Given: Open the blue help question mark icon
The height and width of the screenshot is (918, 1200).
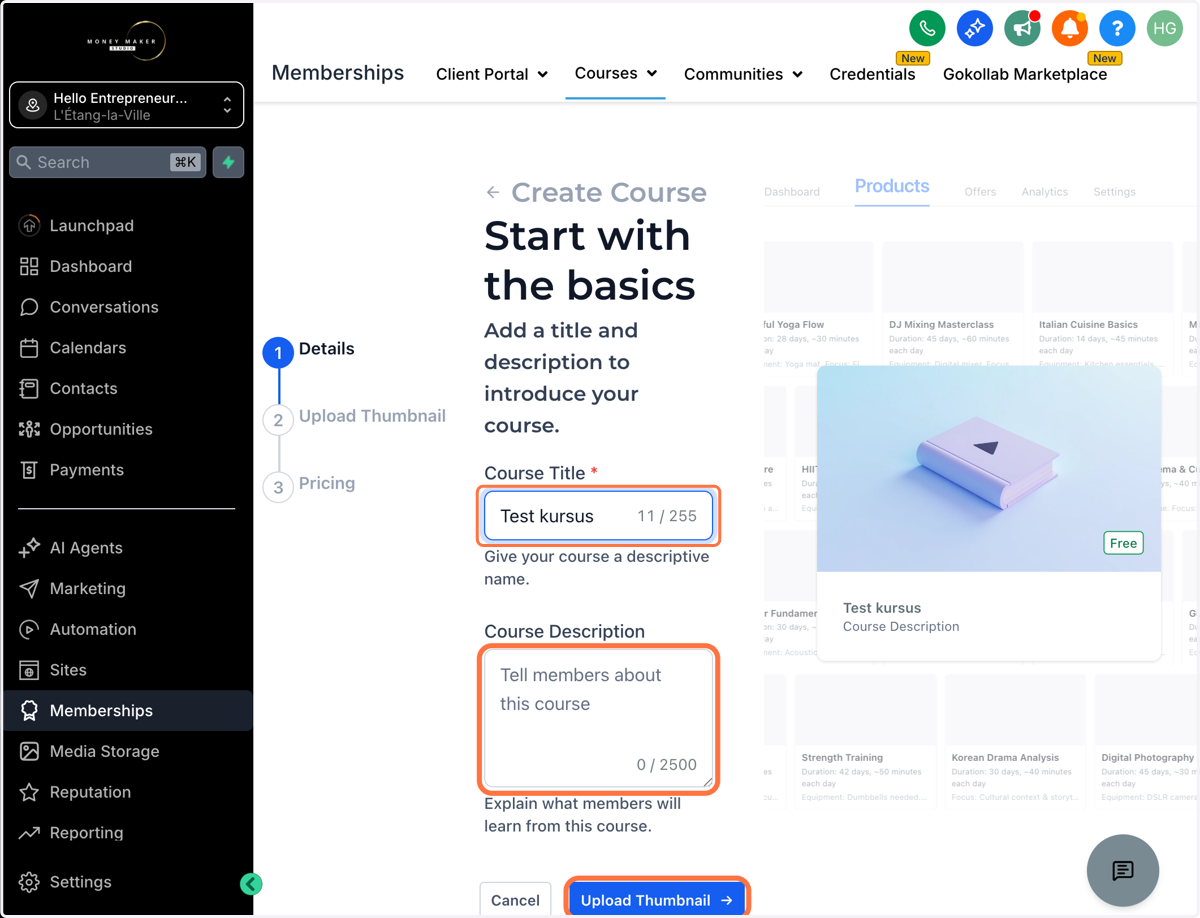Looking at the screenshot, I should 1117,28.
